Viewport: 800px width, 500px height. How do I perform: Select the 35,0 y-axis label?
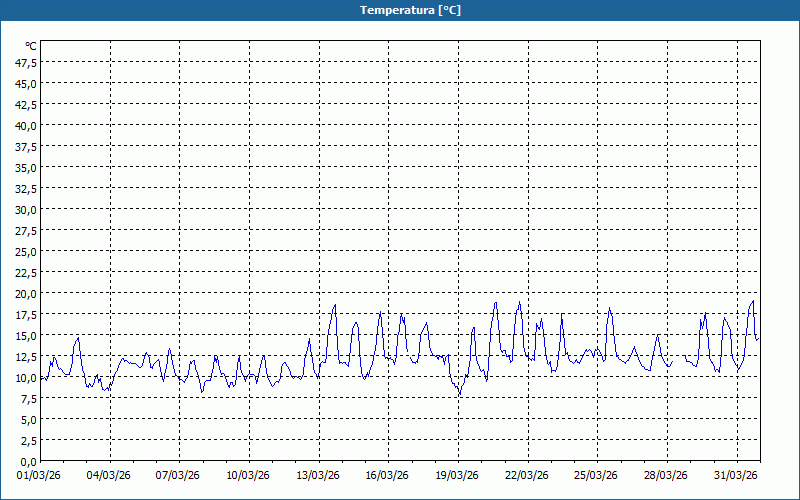click(x=27, y=168)
